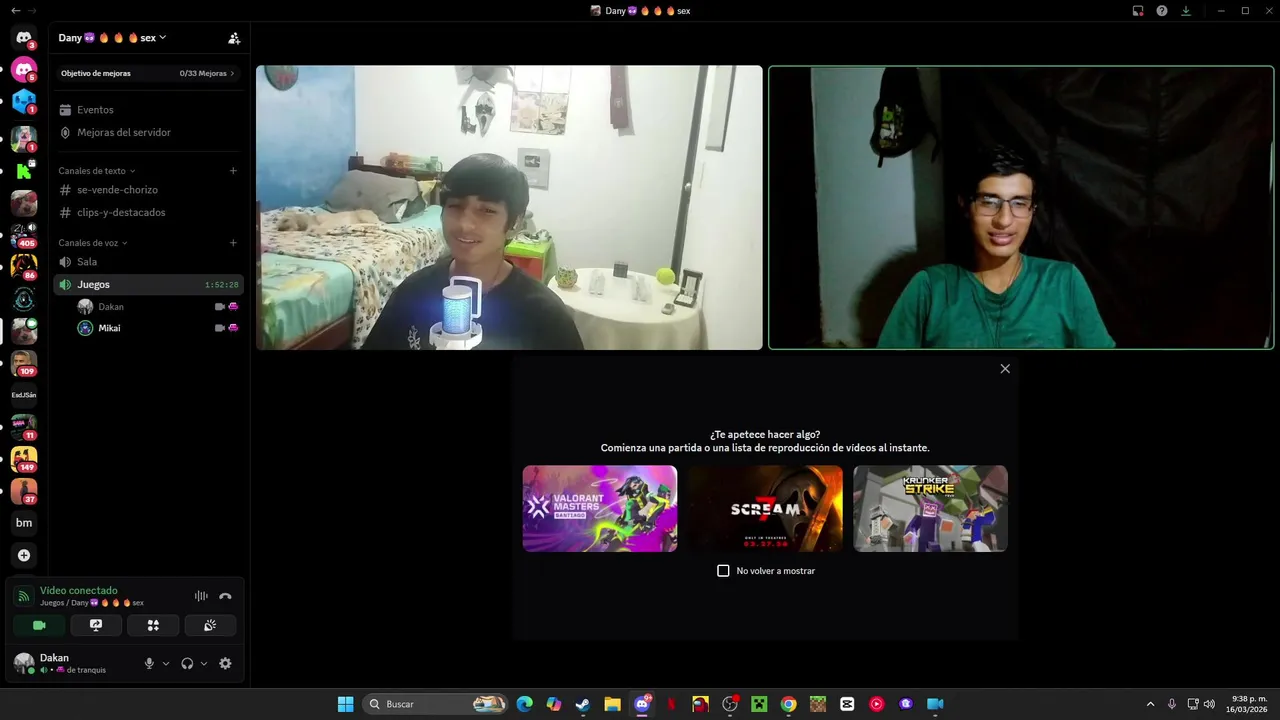Create a new text channel plus

[x=233, y=171]
